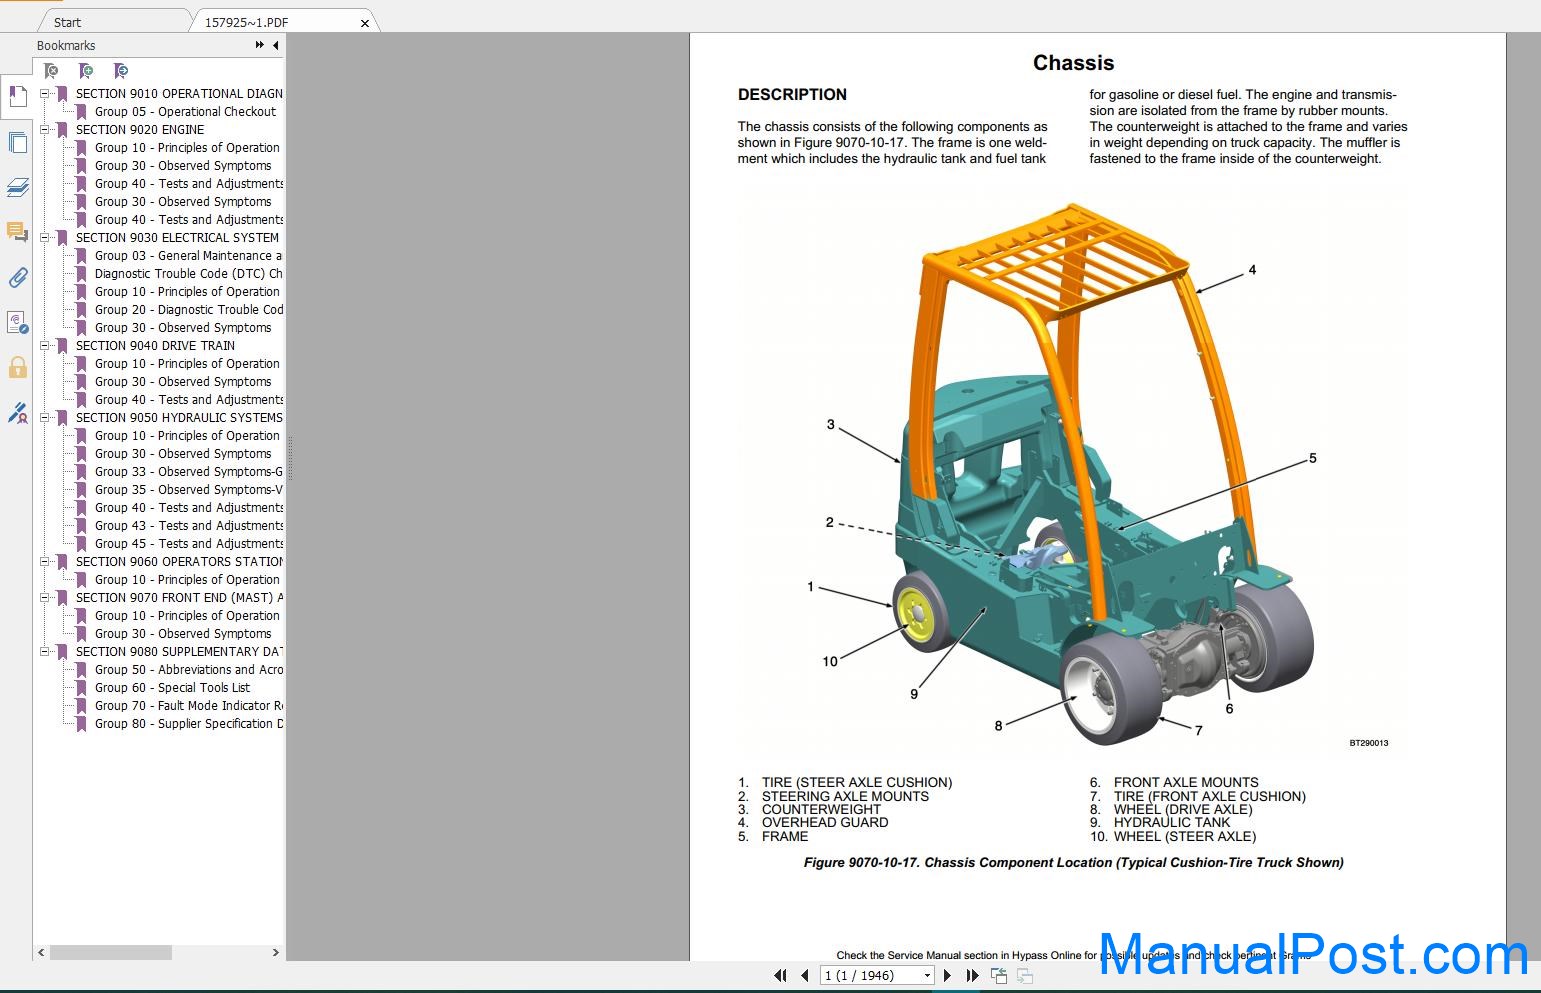
Task: Click the next view icon
Action: [x=1024, y=975]
